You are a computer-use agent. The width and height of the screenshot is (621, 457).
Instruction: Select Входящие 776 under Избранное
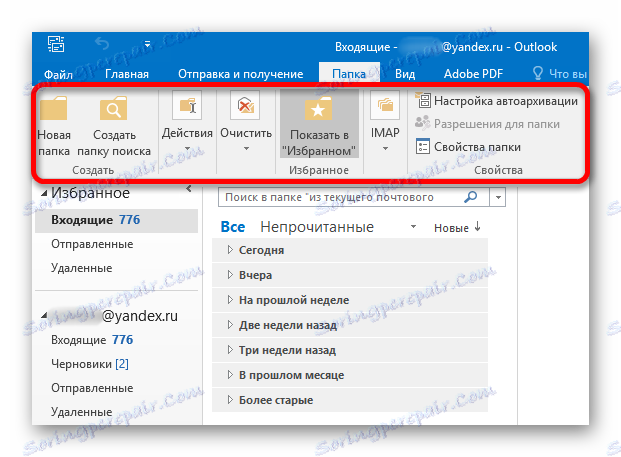116,220
